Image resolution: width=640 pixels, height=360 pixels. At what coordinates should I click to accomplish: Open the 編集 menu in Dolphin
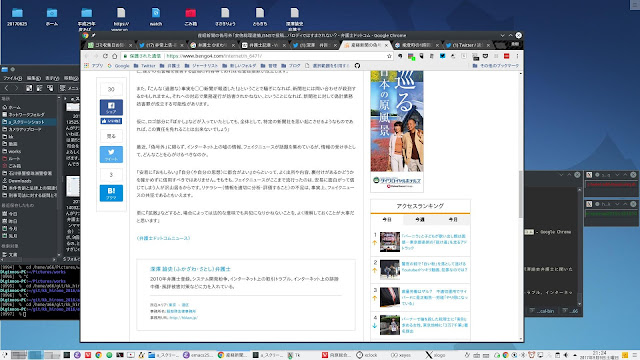point(33,78)
